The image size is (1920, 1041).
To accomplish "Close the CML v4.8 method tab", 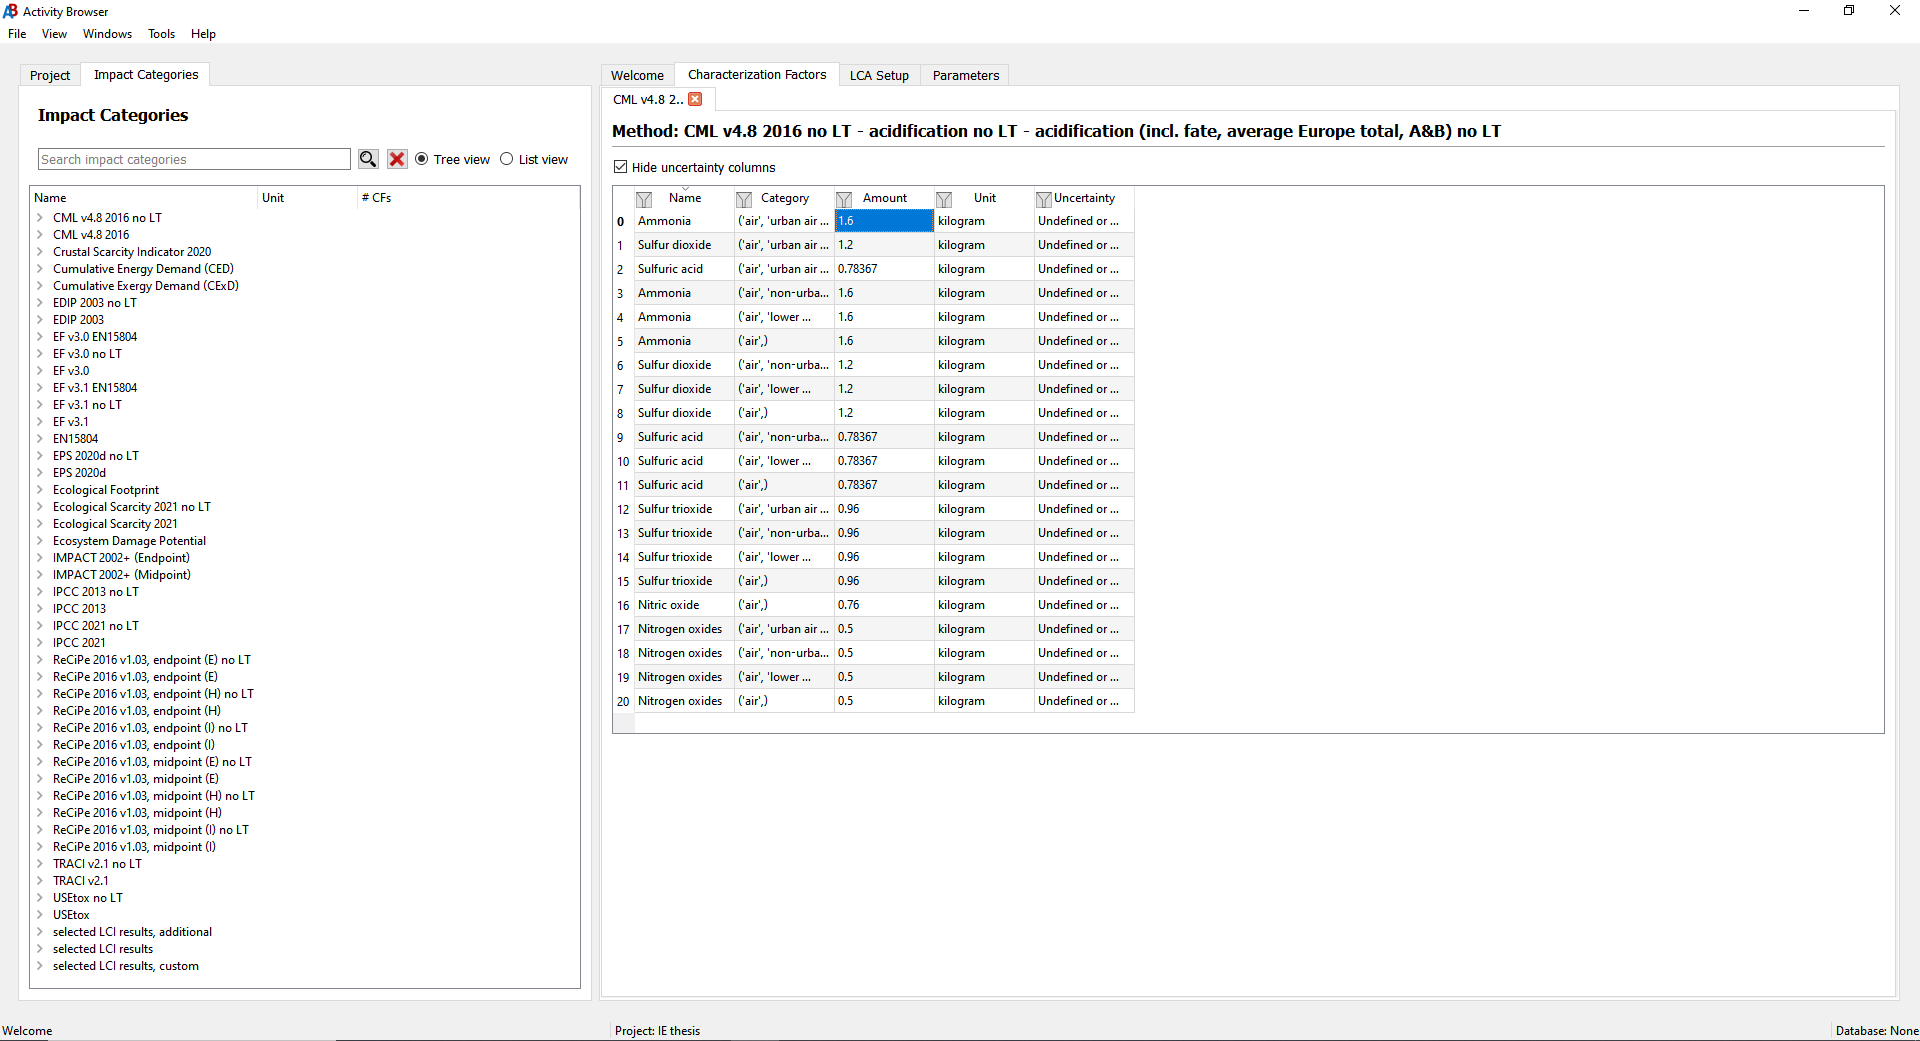I will 696,99.
